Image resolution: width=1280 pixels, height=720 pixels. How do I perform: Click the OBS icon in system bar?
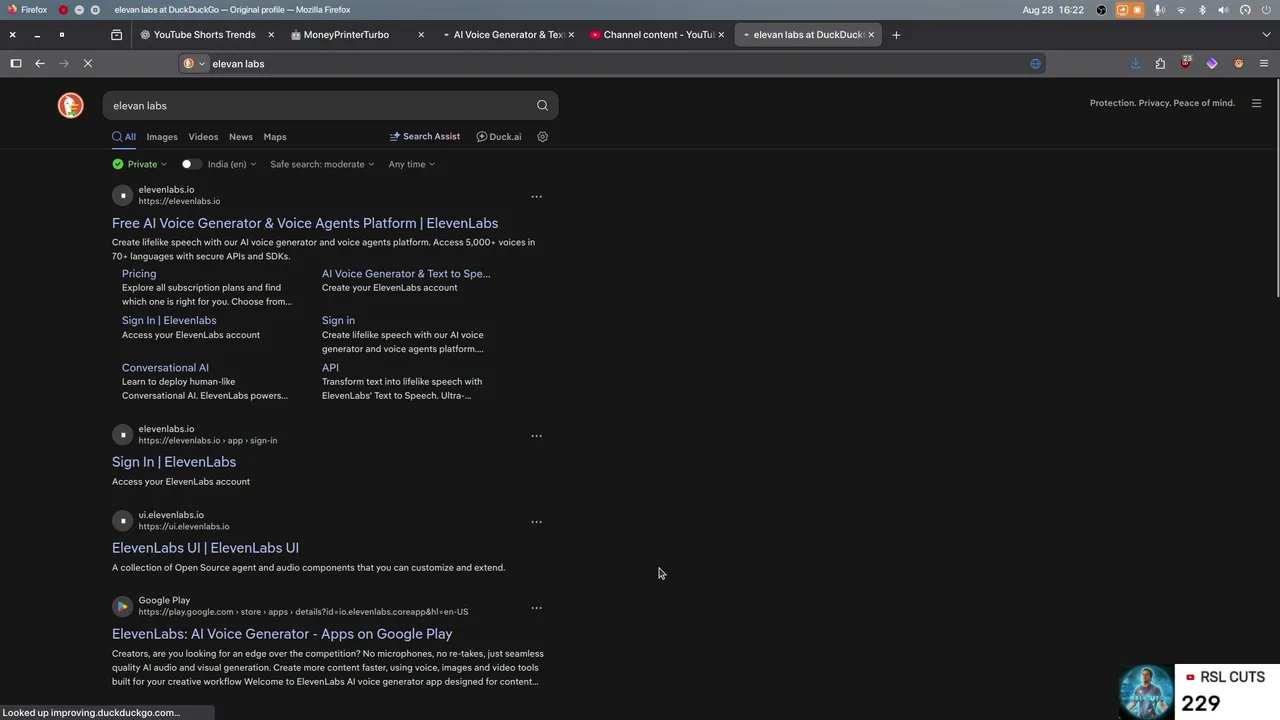(x=1101, y=10)
